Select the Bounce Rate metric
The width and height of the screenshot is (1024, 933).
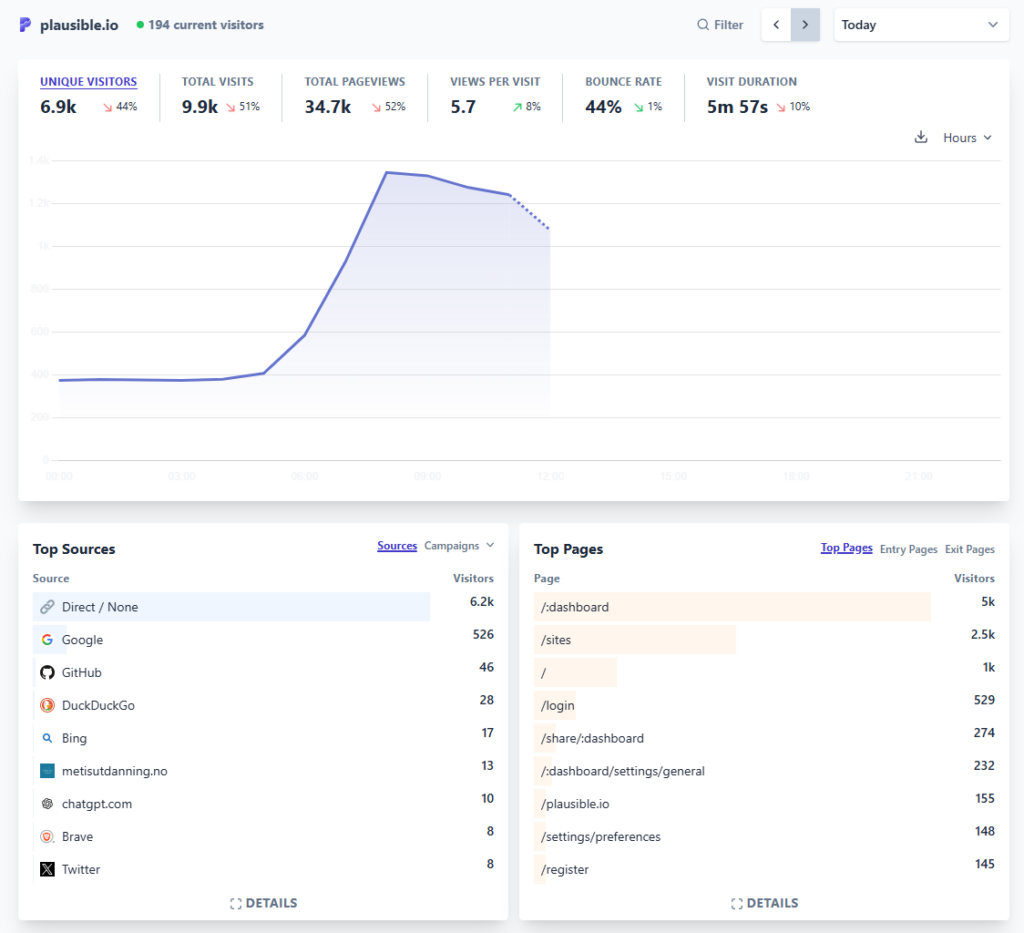(x=623, y=82)
